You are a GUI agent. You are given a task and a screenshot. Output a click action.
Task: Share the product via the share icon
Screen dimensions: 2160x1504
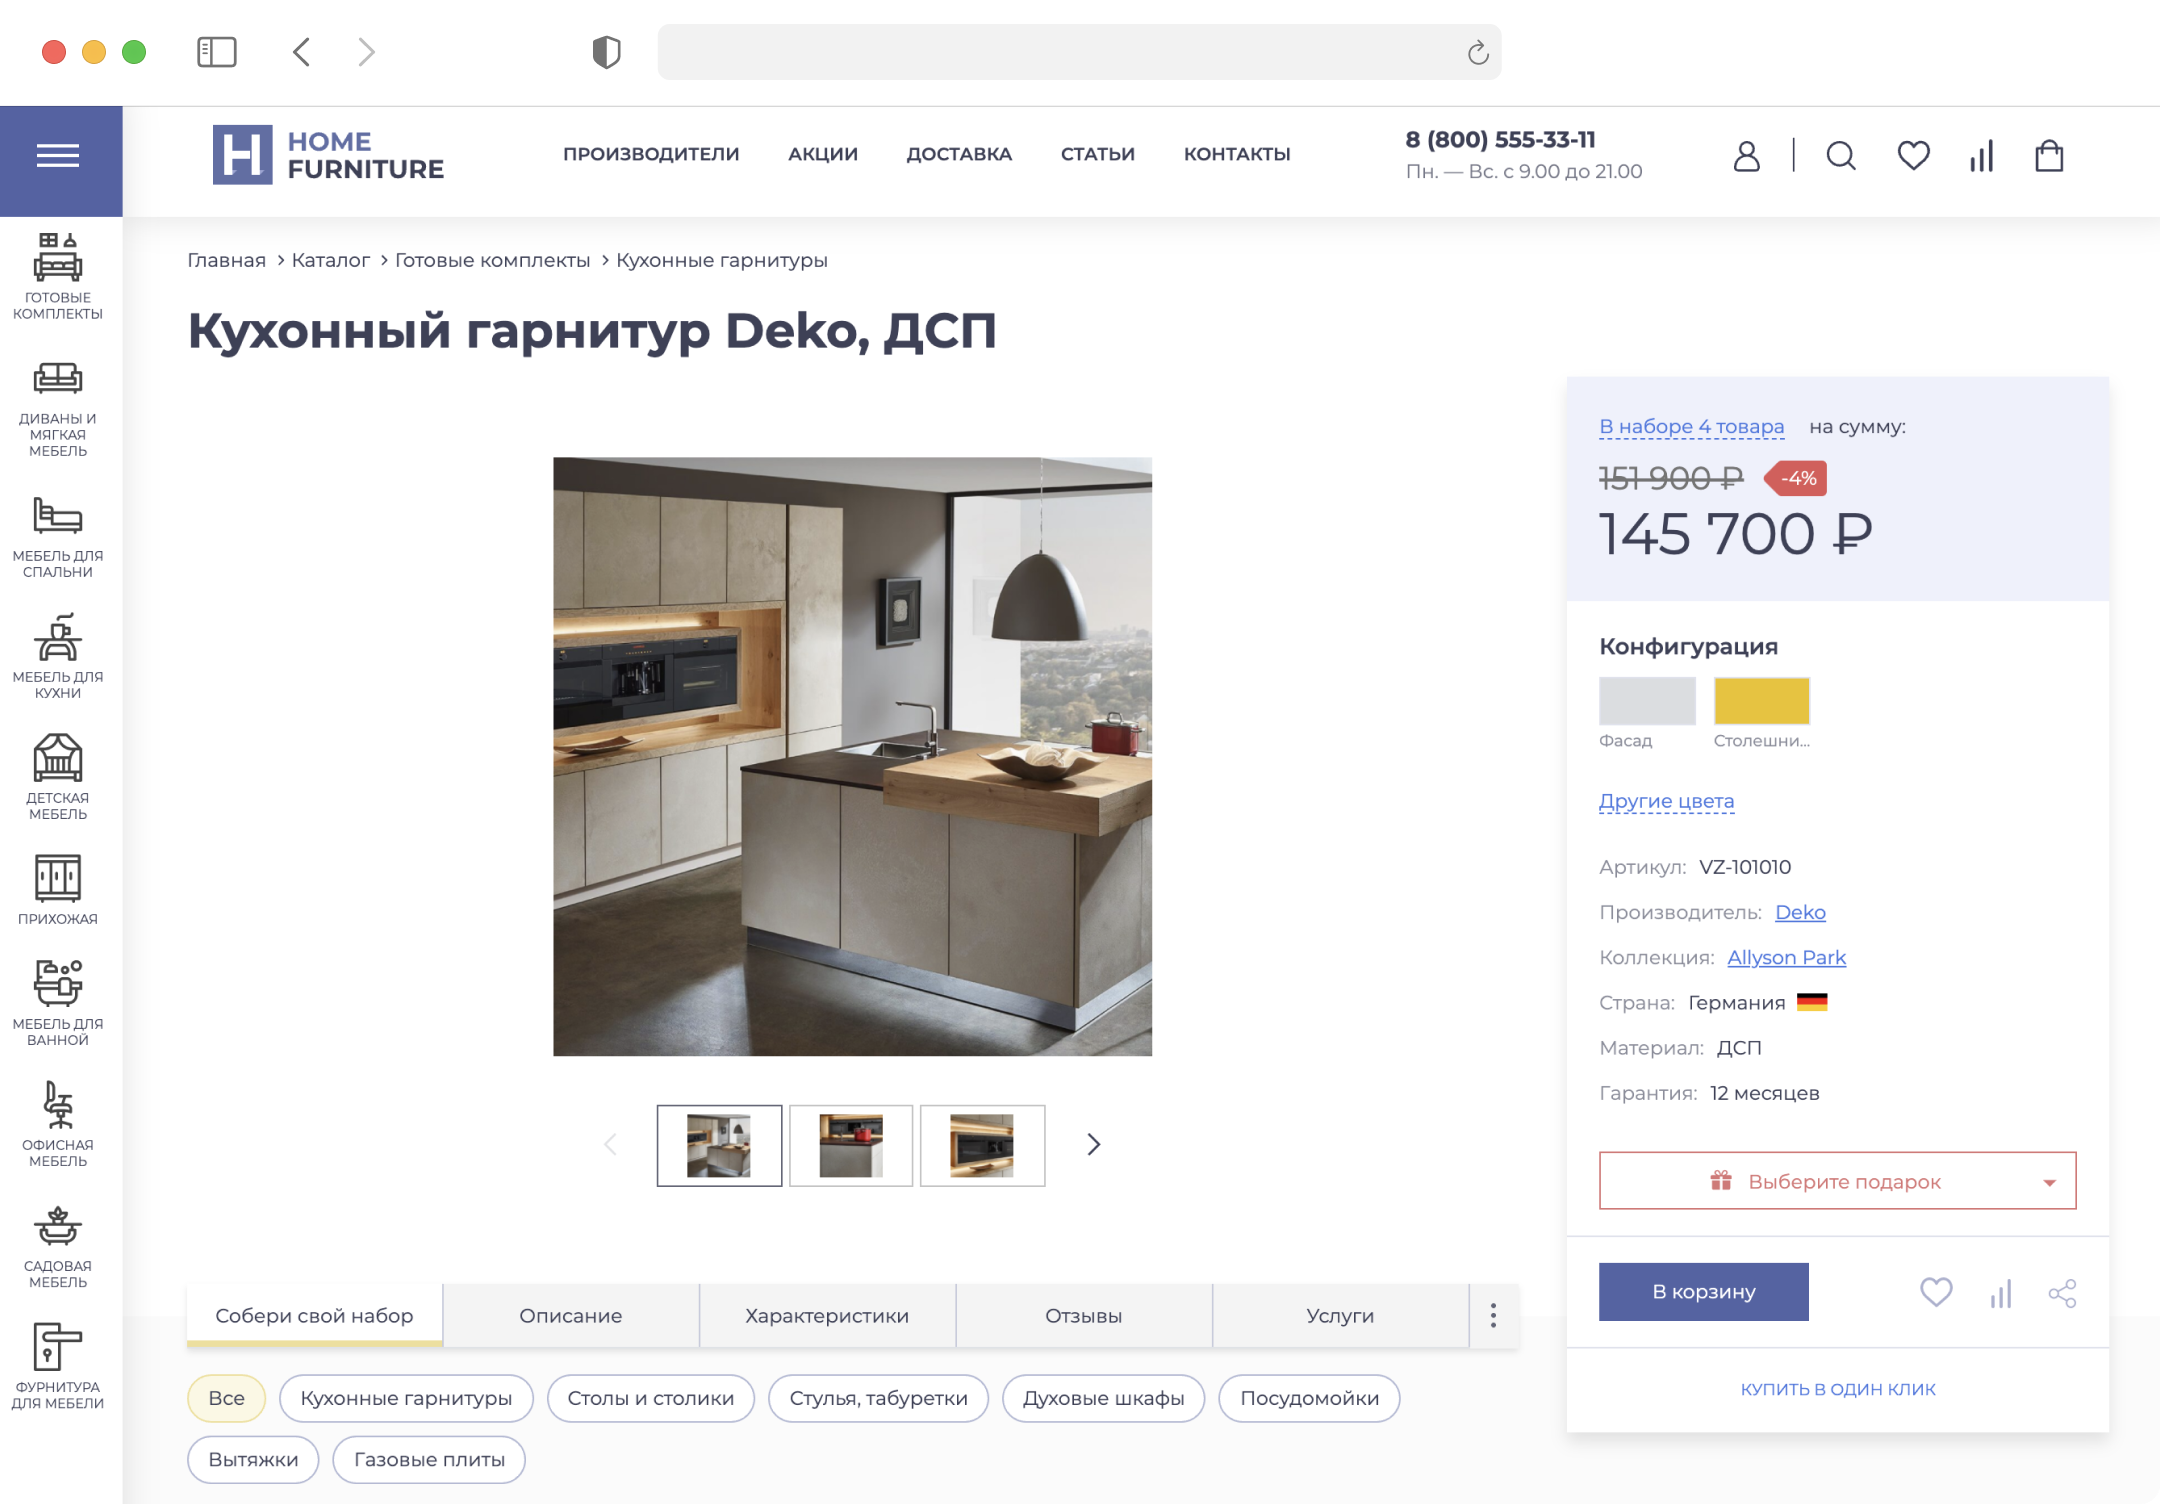point(2062,1293)
